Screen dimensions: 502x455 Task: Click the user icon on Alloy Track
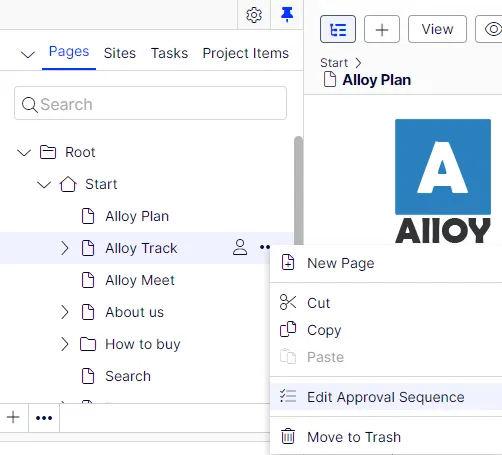point(240,247)
